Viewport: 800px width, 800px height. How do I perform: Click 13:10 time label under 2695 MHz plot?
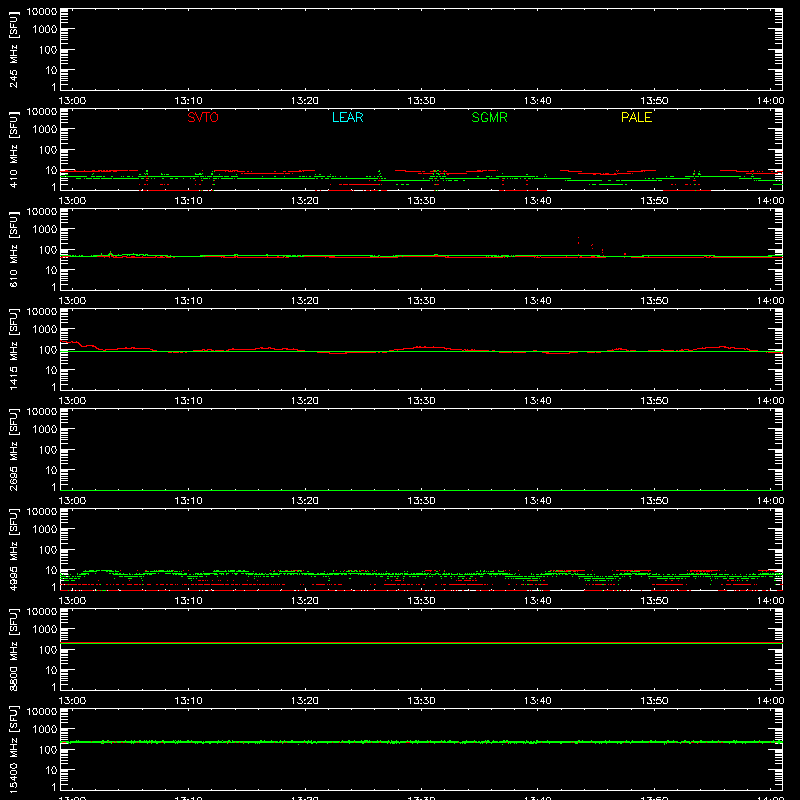188,501
